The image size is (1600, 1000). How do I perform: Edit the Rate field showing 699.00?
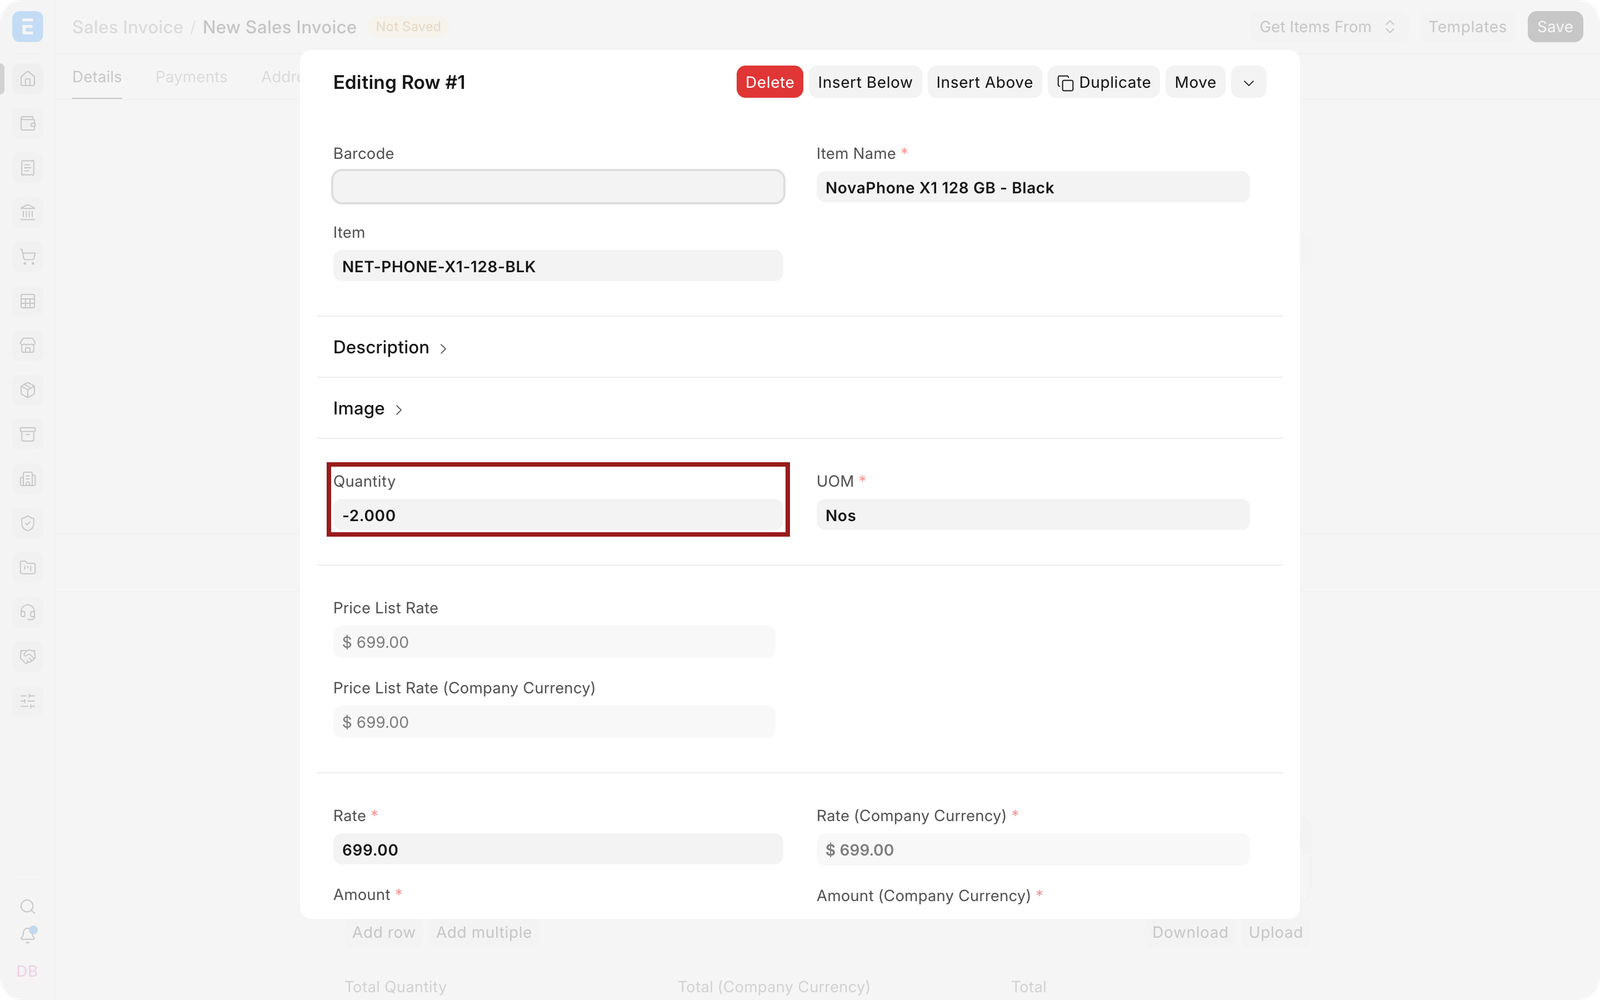tap(558, 849)
